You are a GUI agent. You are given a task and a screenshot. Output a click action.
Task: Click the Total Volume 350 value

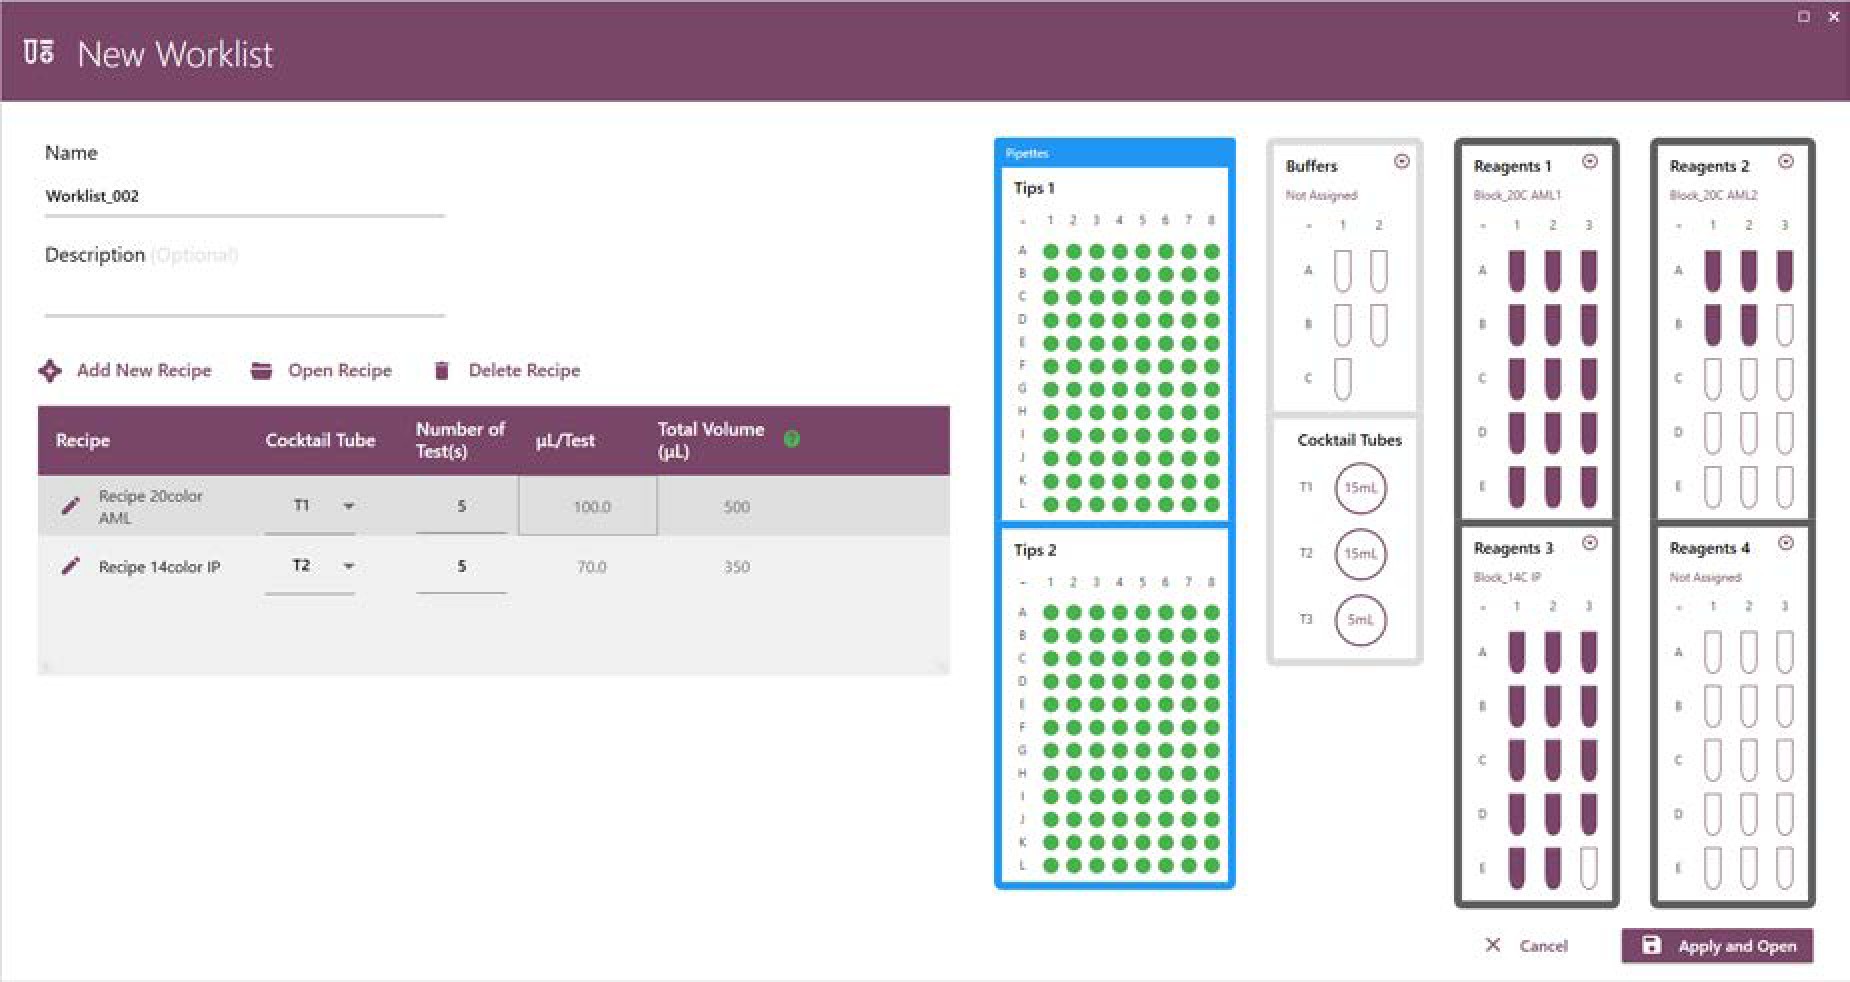(737, 567)
